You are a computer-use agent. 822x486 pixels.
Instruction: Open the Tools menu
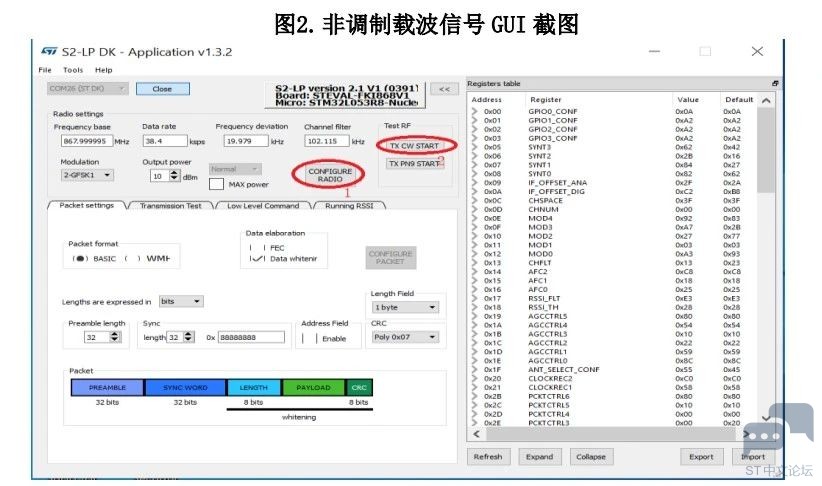(x=73, y=70)
